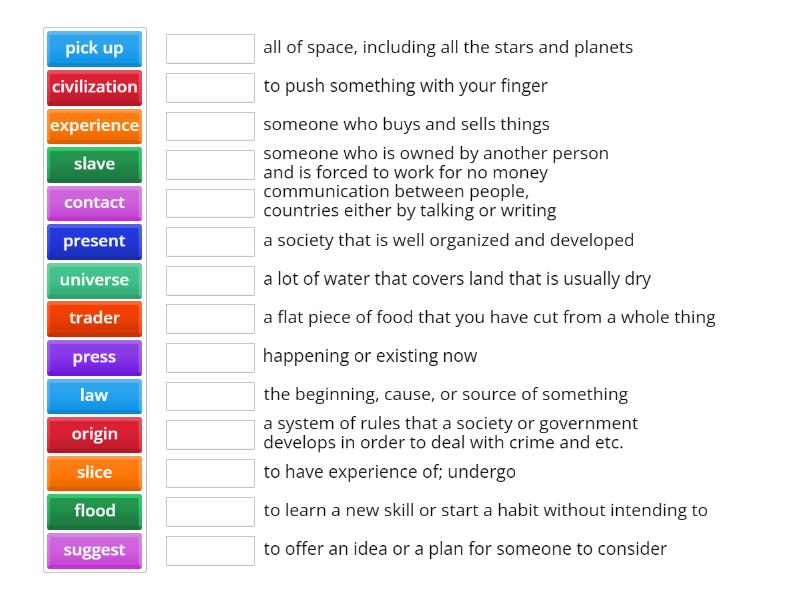Select the 'flood' word tile

94,511
